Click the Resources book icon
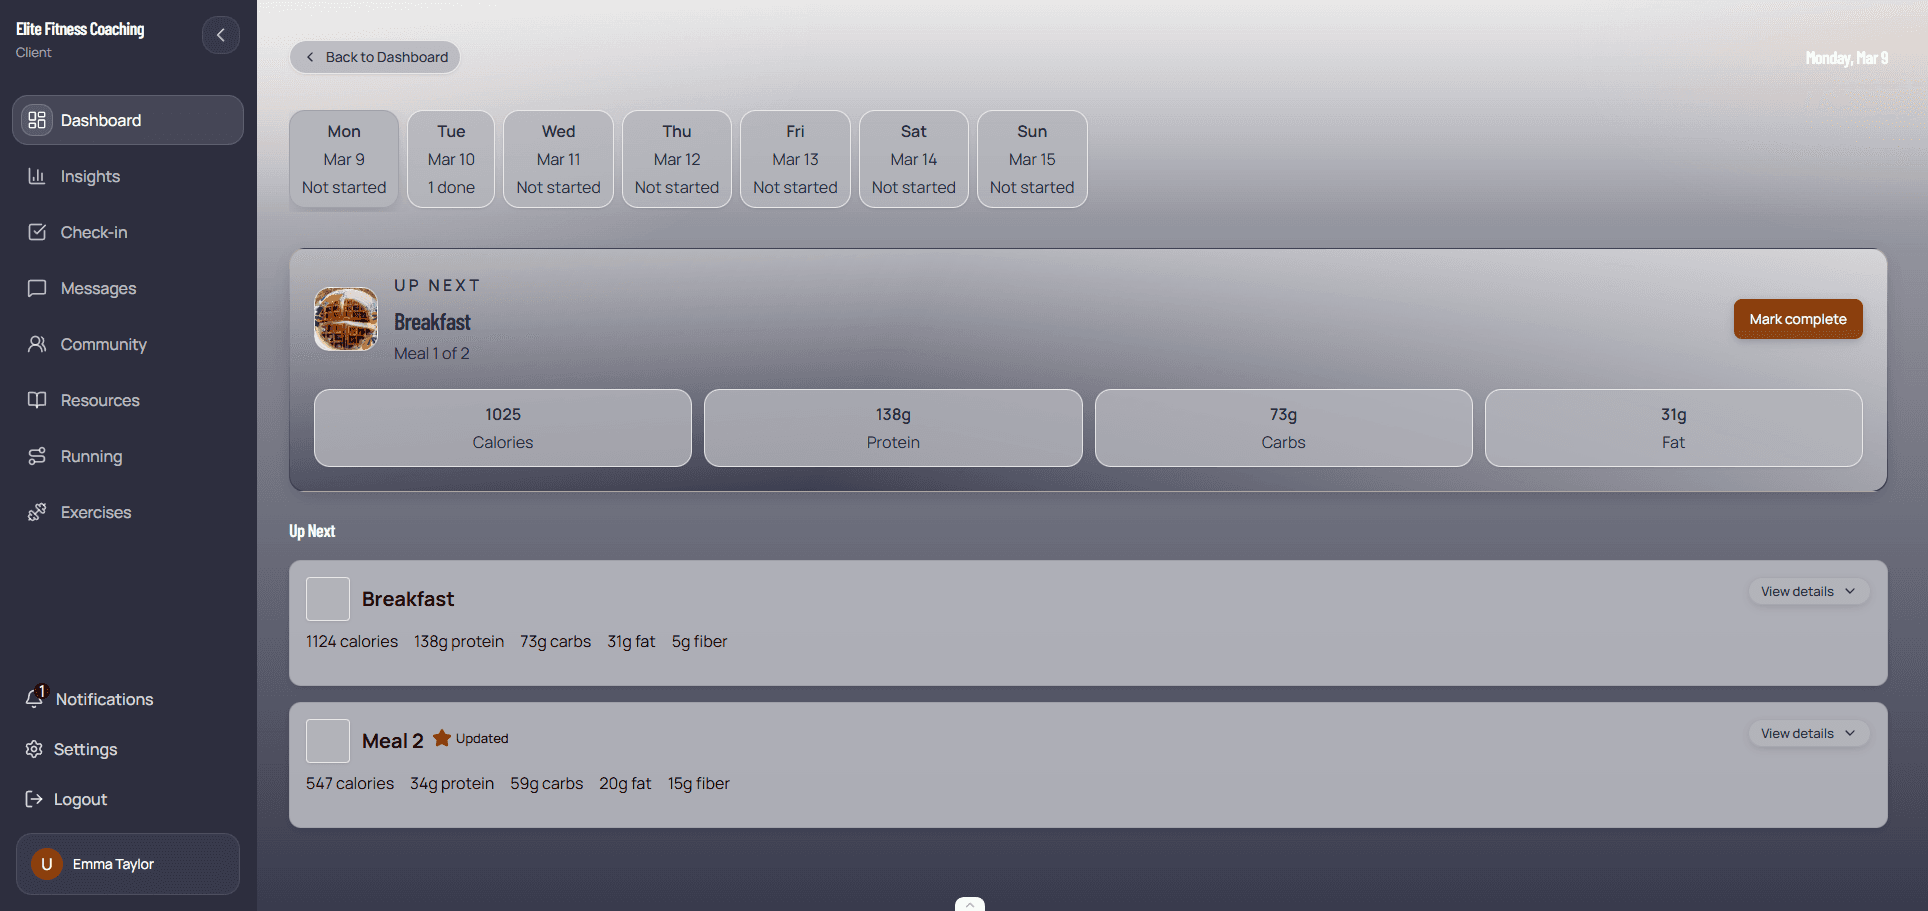 [x=37, y=400]
